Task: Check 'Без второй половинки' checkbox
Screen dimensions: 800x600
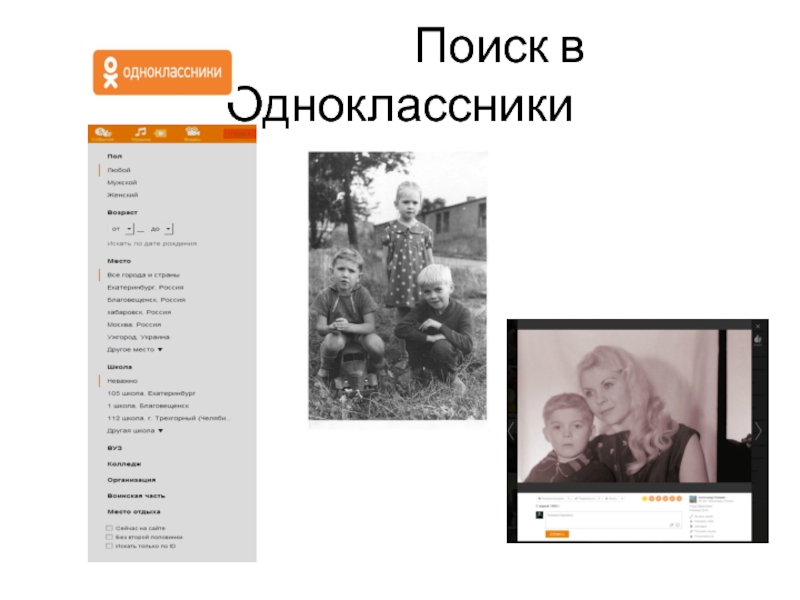Action: 109,537
